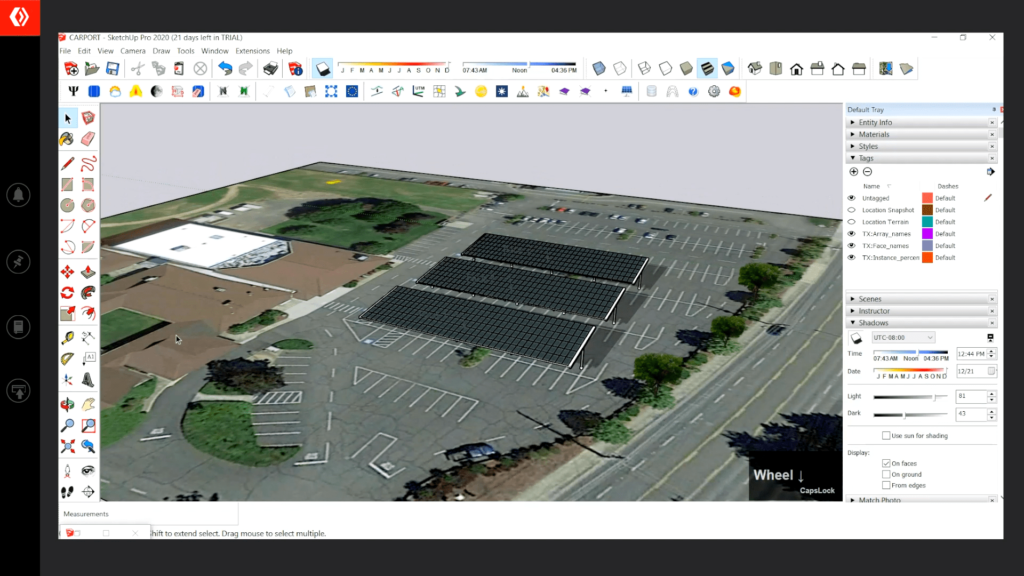Enable Use sun for shading
The image size is (1024, 576).
887,436
